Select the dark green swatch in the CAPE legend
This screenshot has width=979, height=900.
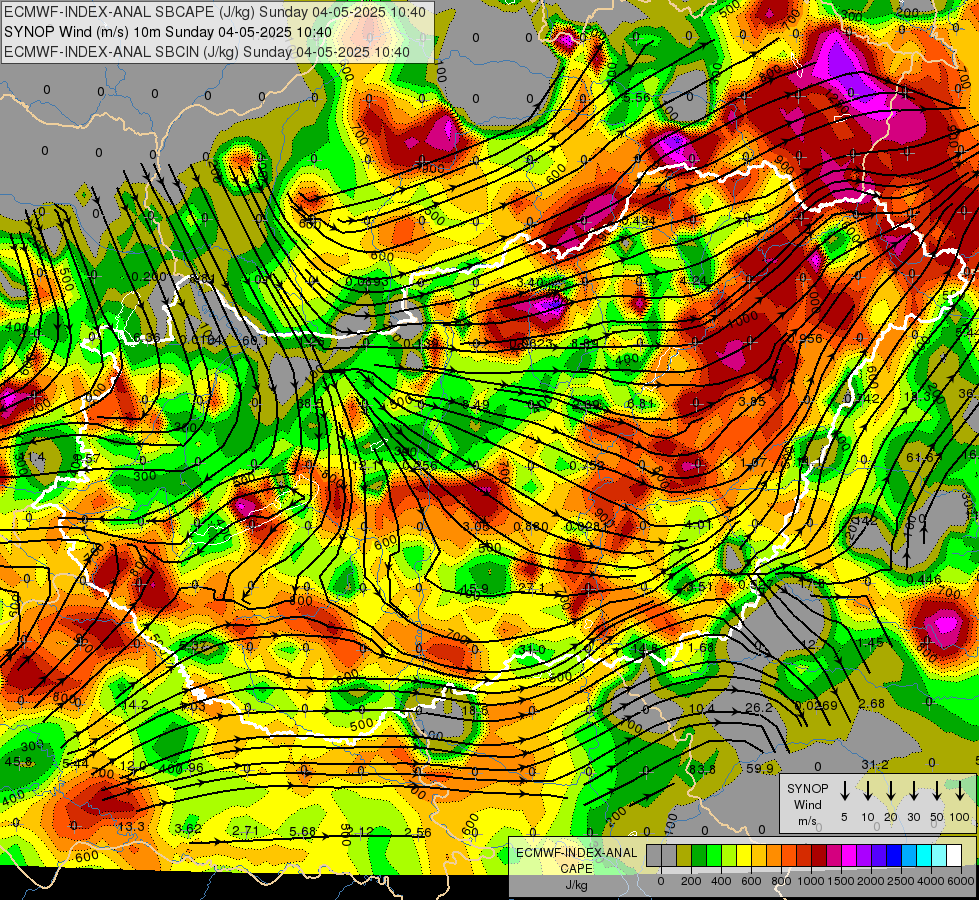pos(699,856)
